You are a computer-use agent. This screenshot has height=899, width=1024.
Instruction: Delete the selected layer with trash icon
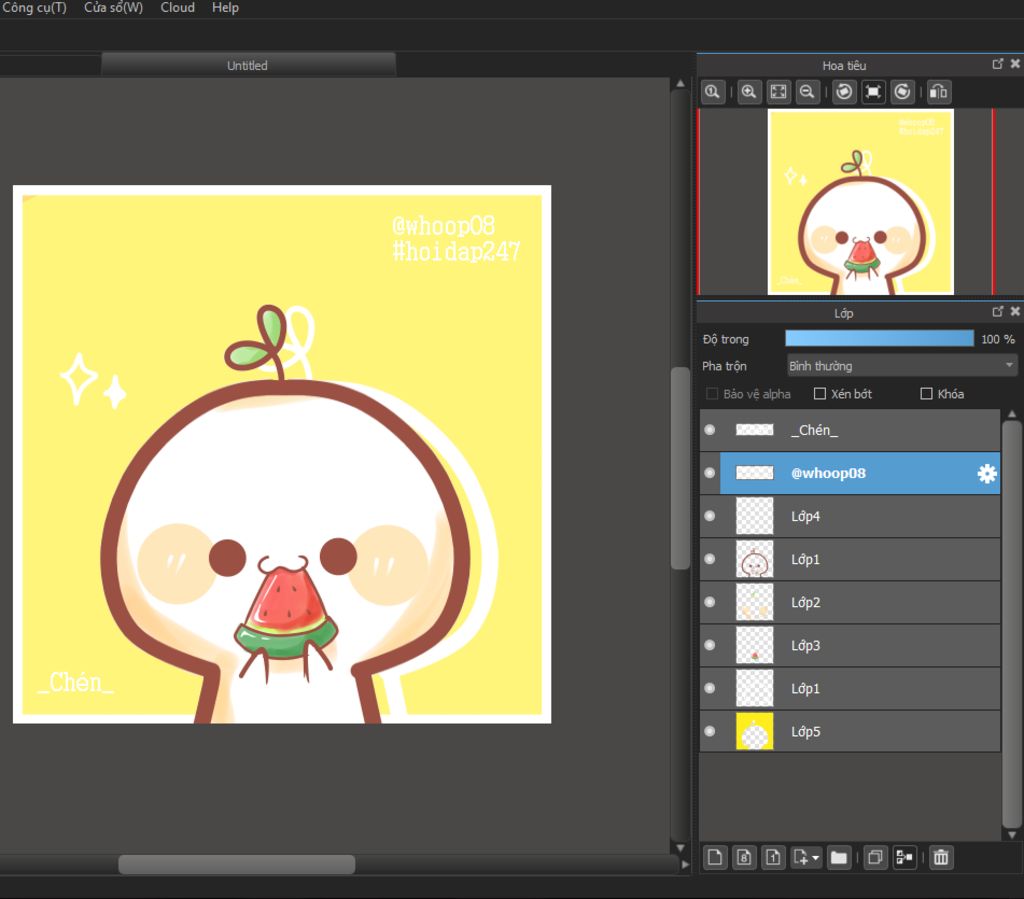point(941,857)
